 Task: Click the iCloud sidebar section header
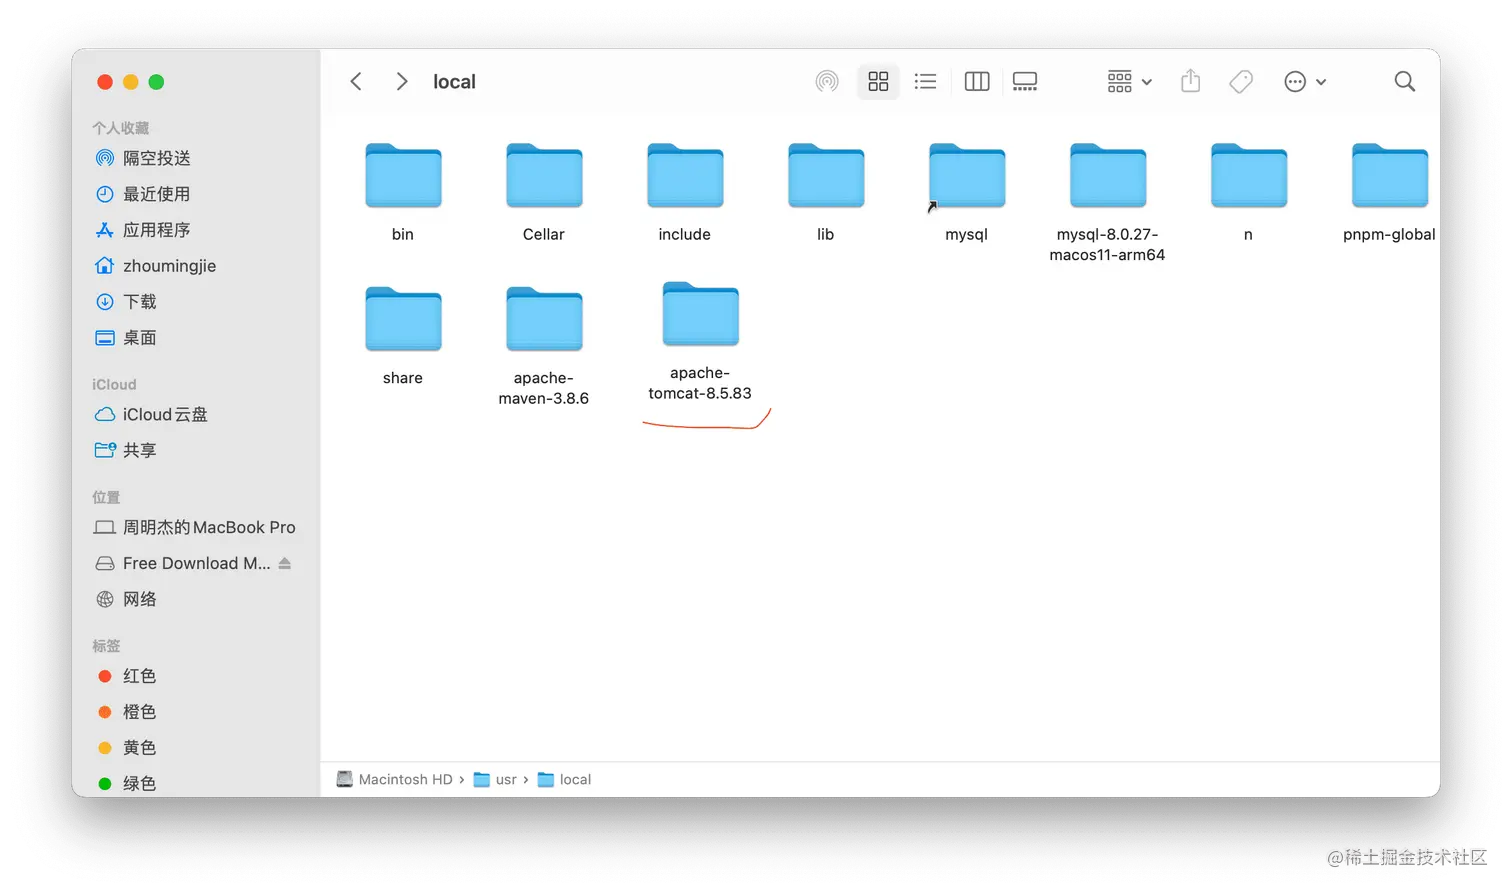coord(114,384)
